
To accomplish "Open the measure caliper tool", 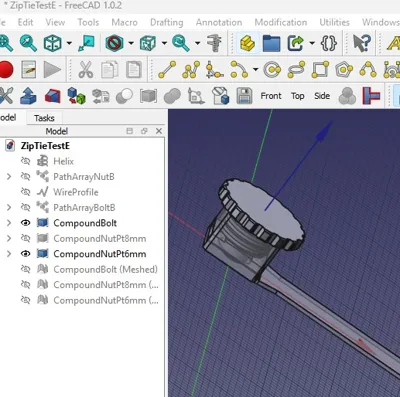I will [x=214, y=43].
